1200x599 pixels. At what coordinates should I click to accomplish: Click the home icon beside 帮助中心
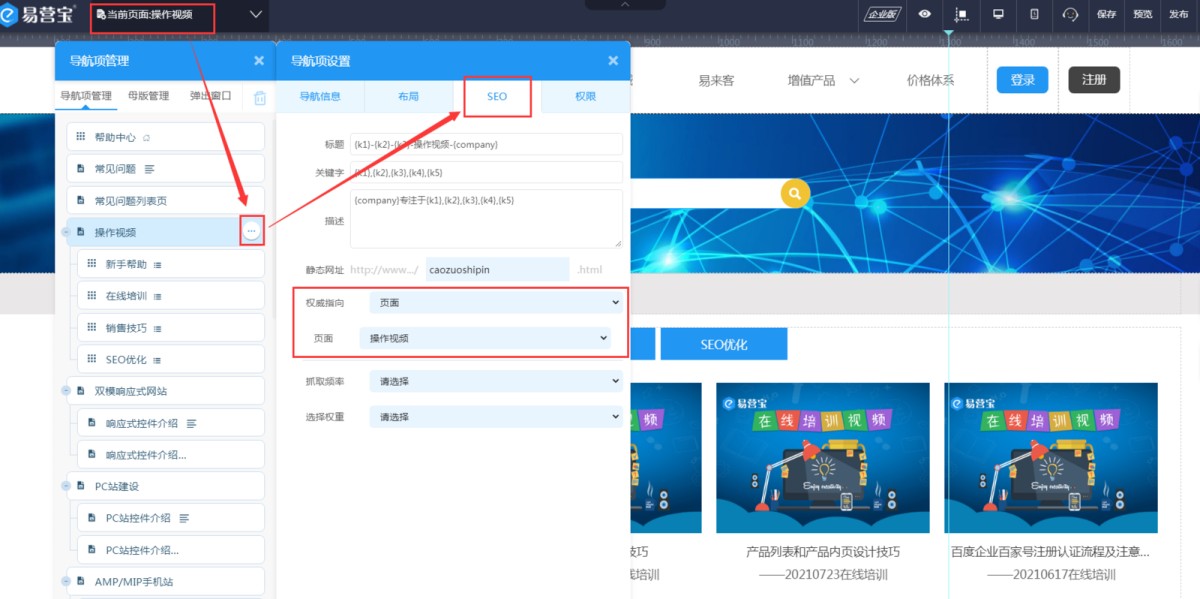(x=147, y=137)
